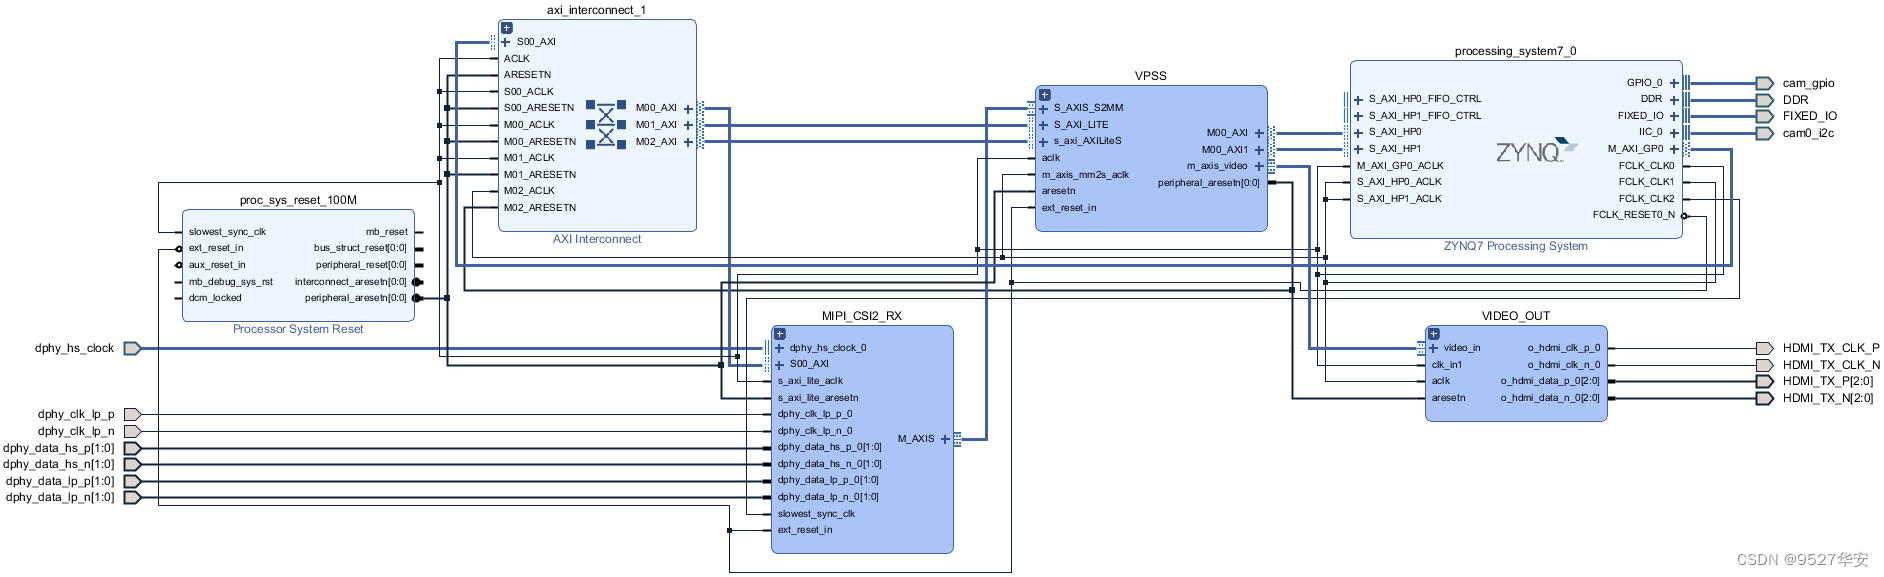Viewport: 1884px width, 577px height.
Task: Select the cam_gpio output port icon
Action: coord(1765,83)
